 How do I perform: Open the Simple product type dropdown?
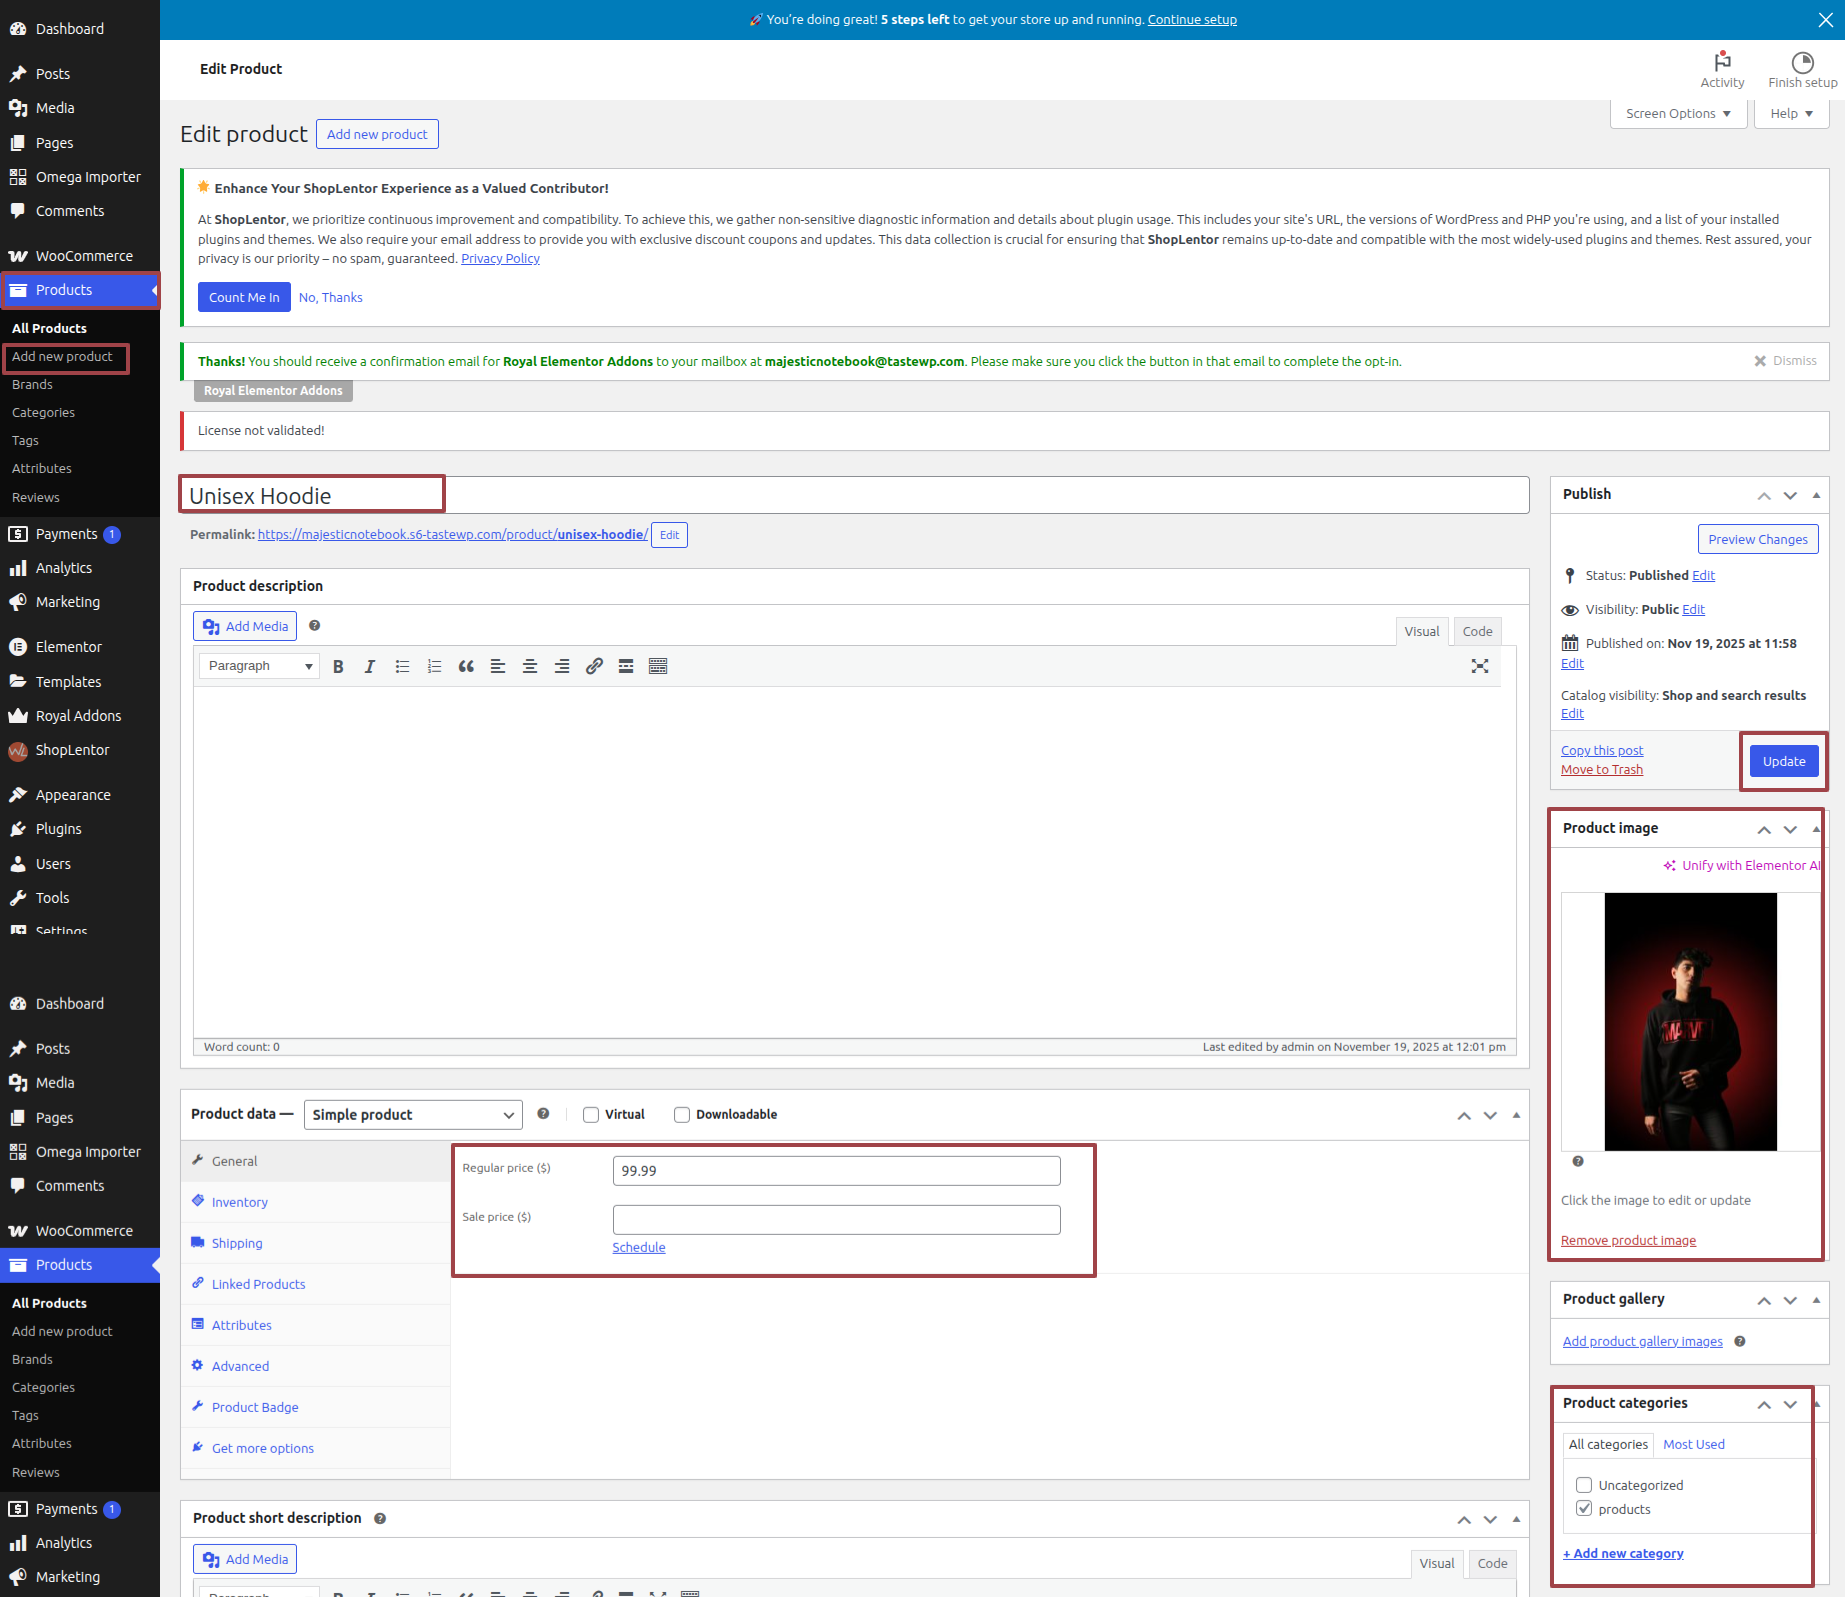[x=413, y=1115]
